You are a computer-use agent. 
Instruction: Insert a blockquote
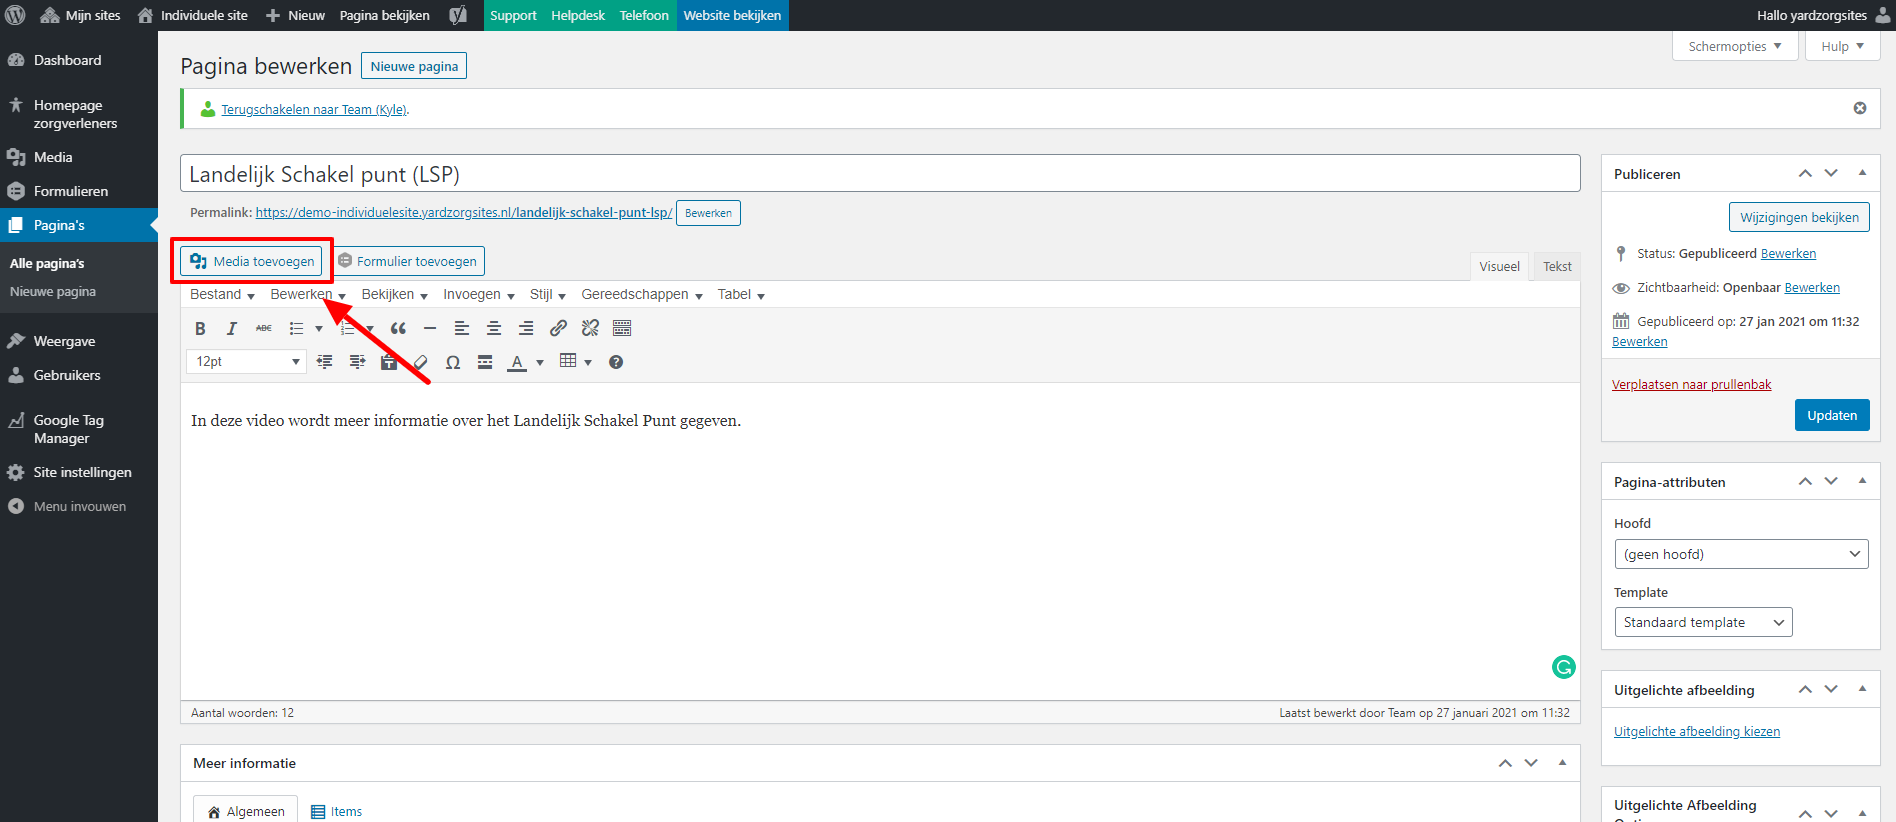coord(398,328)
